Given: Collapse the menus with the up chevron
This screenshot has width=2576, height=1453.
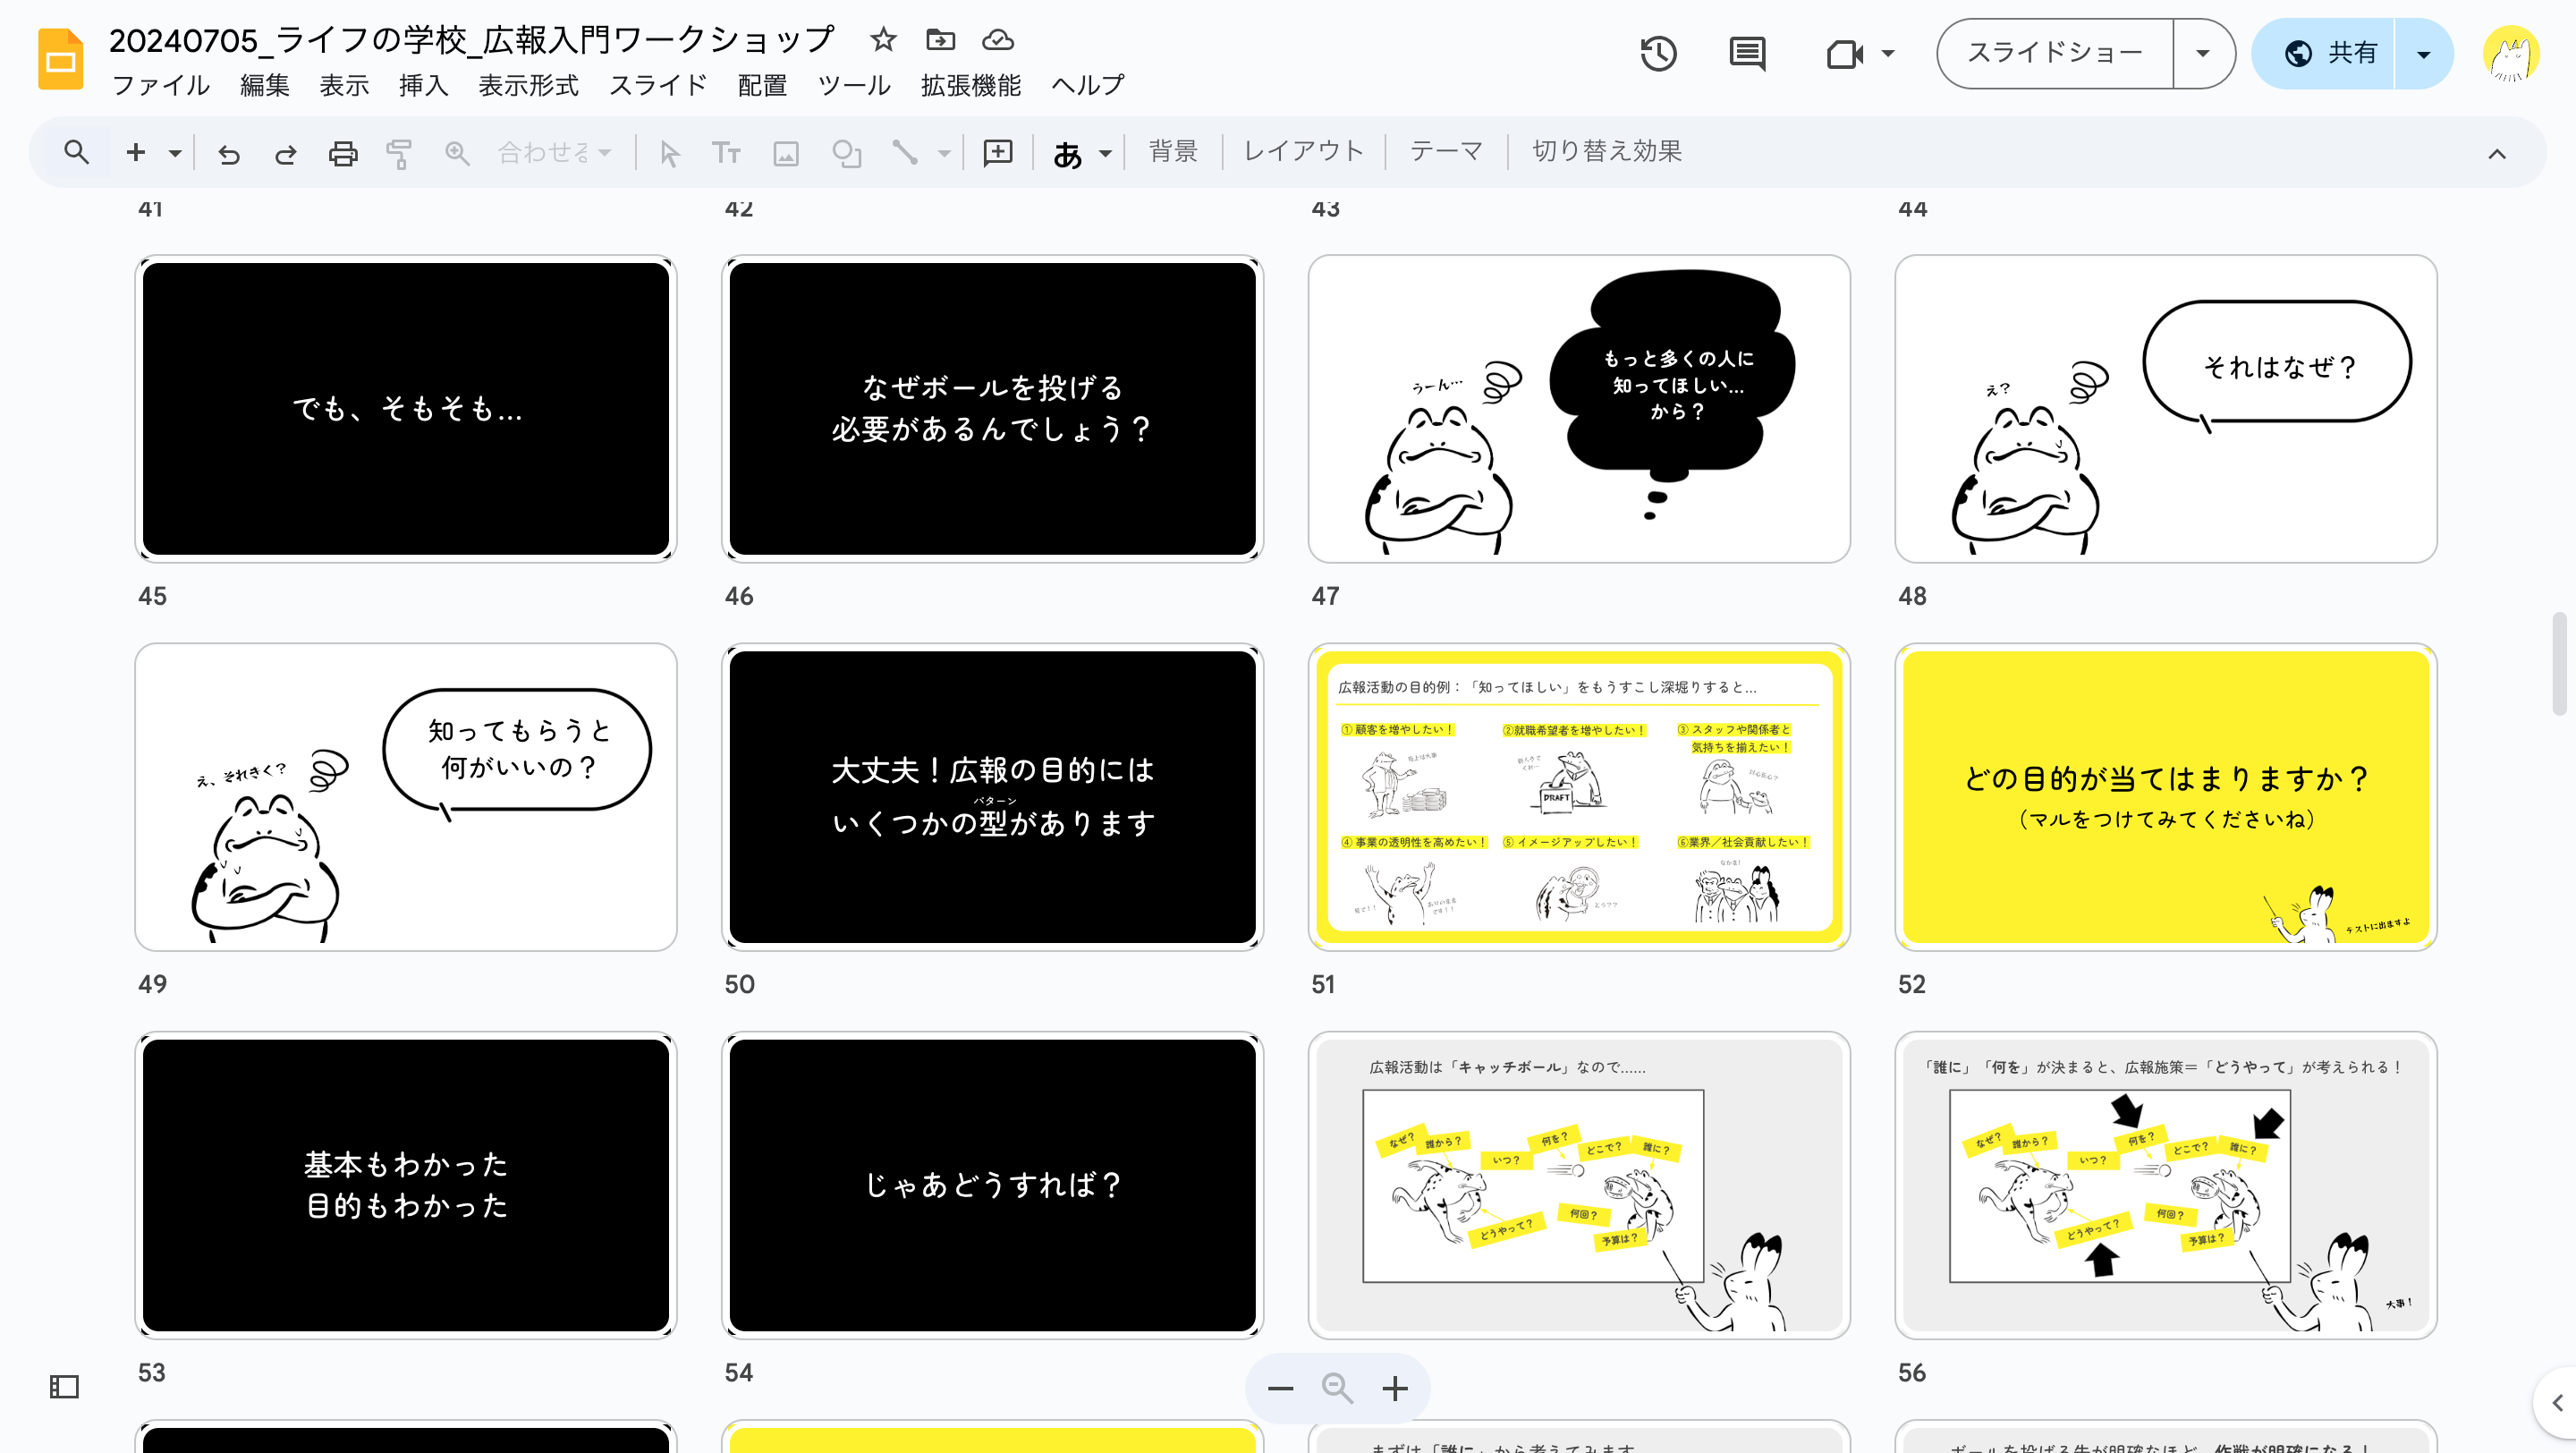Looking at the screenshot, I should [2497, 153].
